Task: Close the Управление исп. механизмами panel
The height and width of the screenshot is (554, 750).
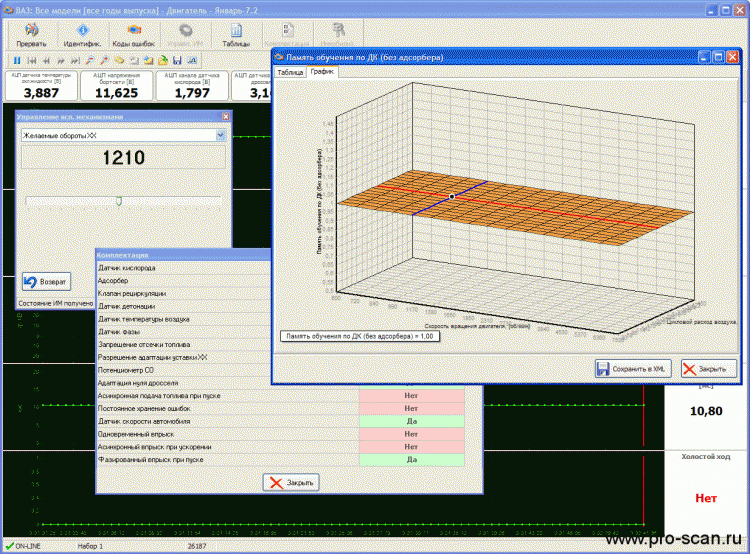Action: coord(225,117)
